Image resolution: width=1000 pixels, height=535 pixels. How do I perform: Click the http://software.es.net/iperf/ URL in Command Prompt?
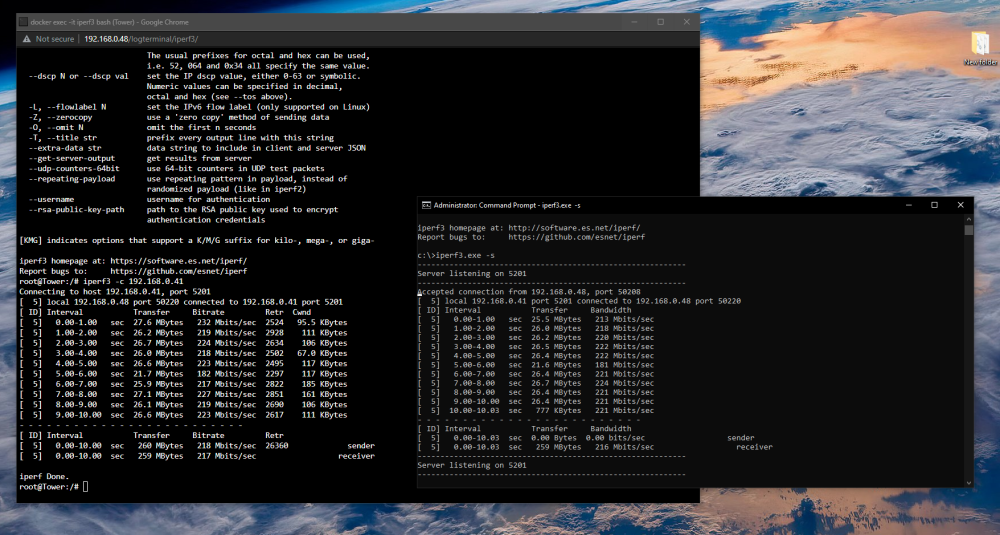coord(574,228)
